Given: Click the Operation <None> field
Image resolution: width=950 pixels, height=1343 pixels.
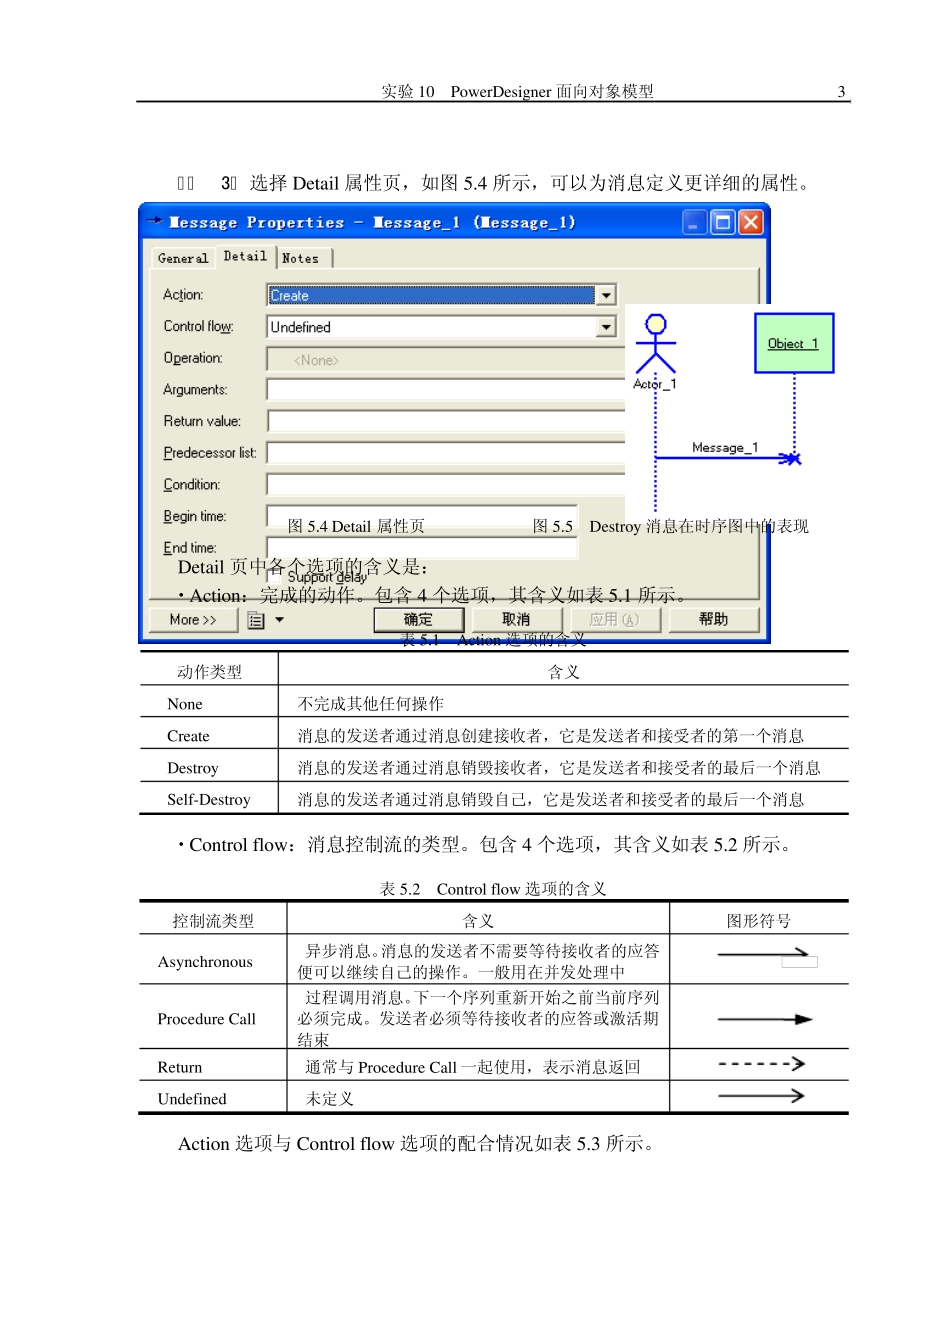Looking at the screenshot, I should 445,359.
